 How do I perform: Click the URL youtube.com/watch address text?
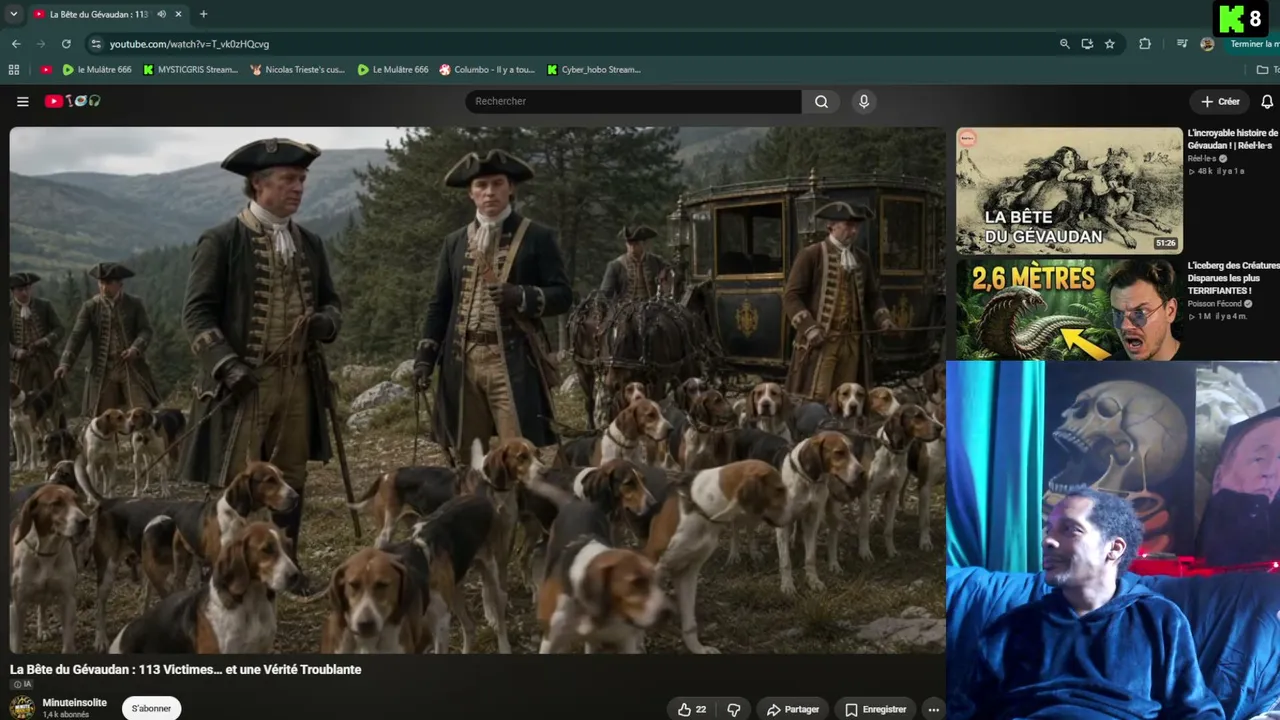[x=189, y=44]
